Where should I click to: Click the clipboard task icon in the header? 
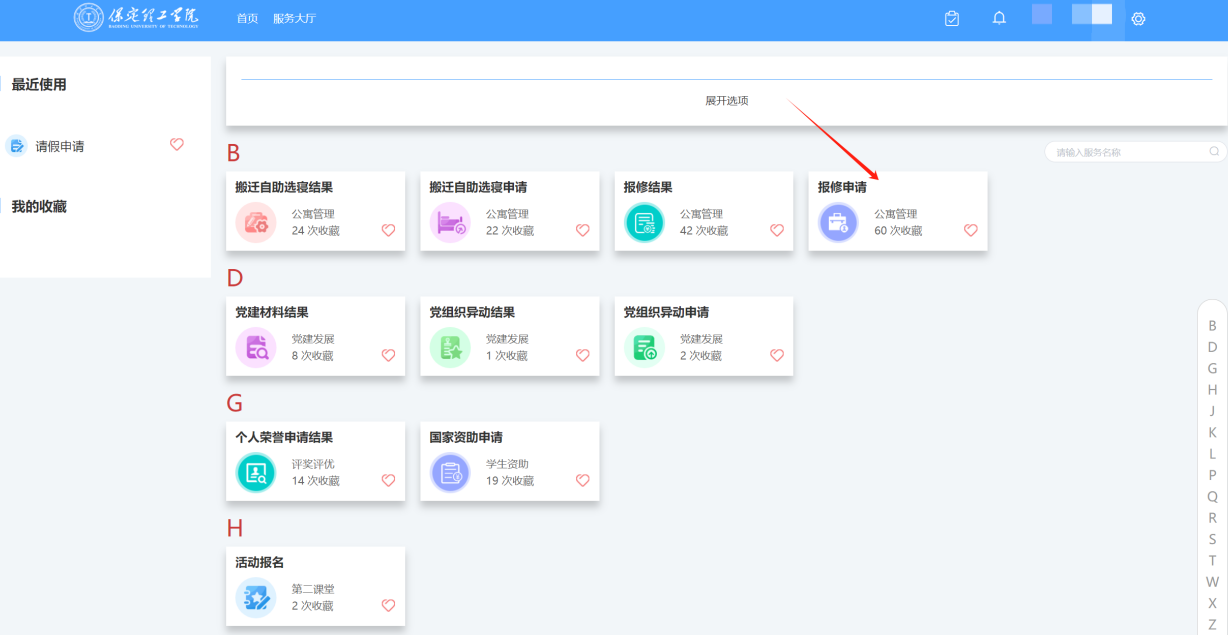(x=951, y=18)
